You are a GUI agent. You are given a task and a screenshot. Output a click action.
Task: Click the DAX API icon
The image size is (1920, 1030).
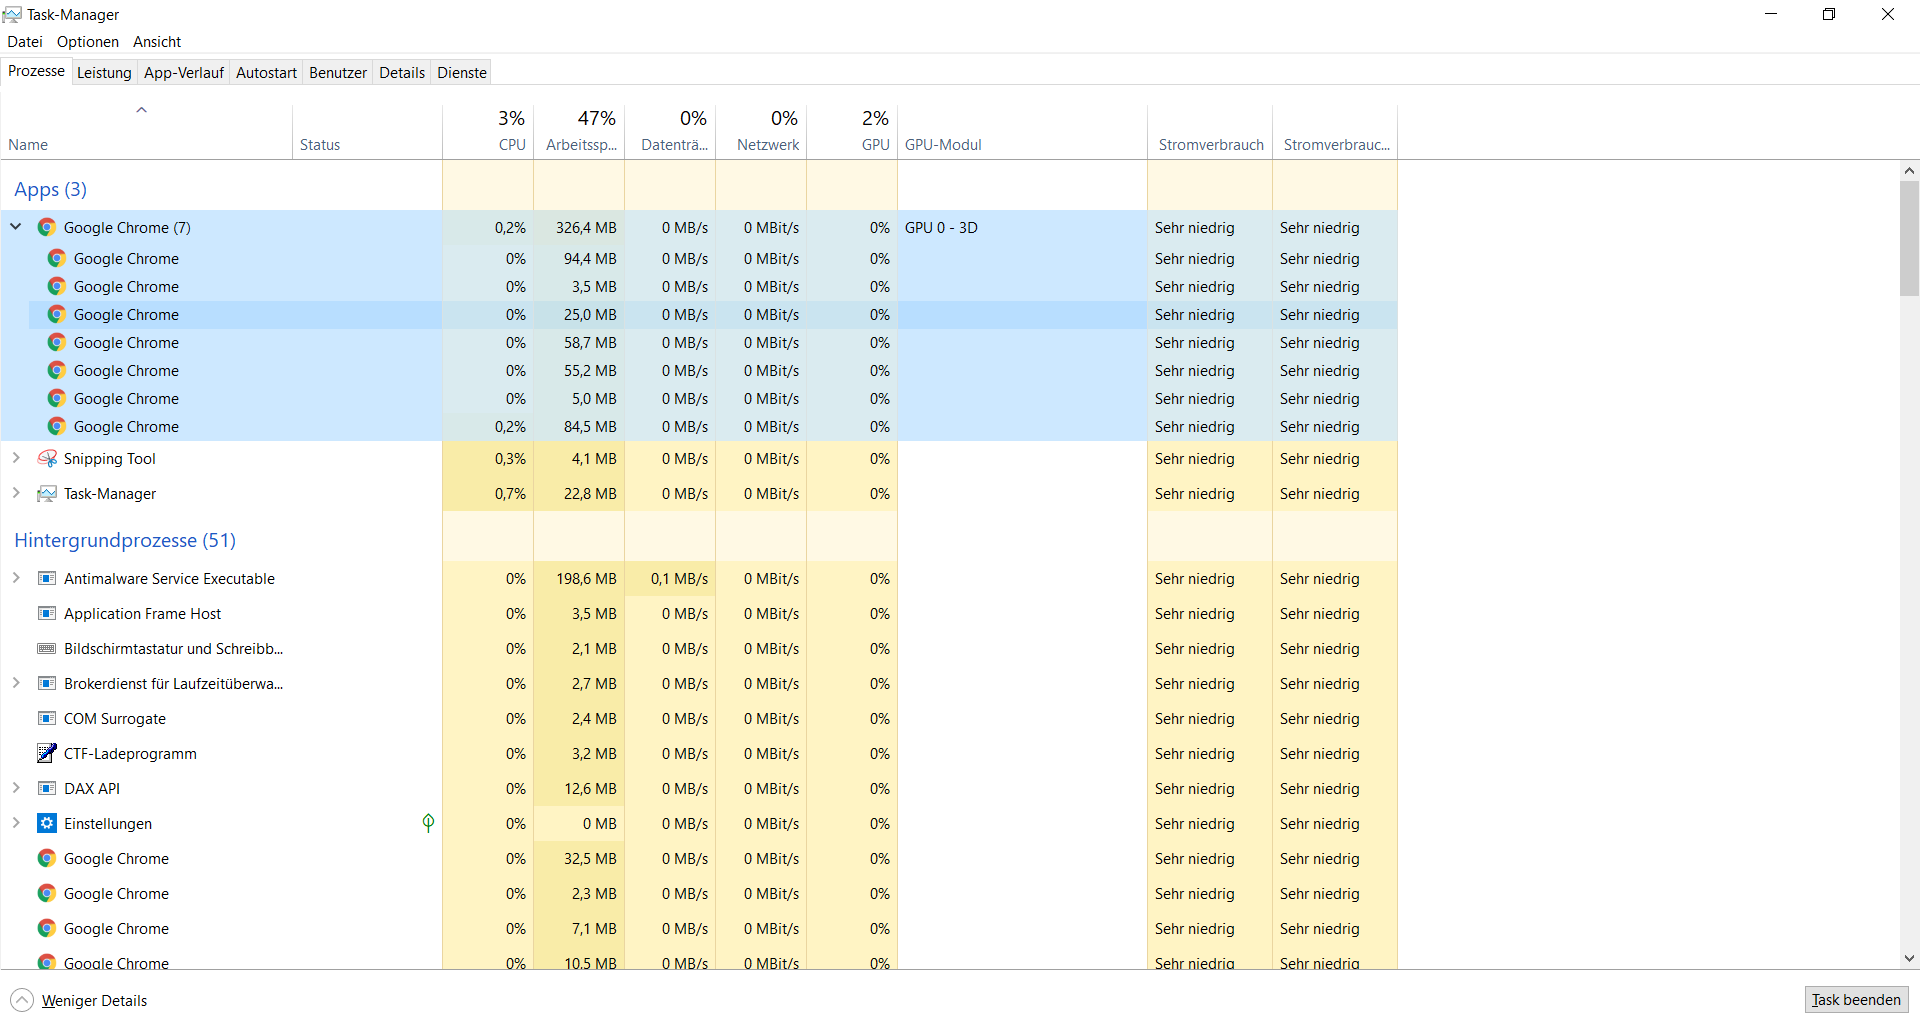(x=47, y=788)
